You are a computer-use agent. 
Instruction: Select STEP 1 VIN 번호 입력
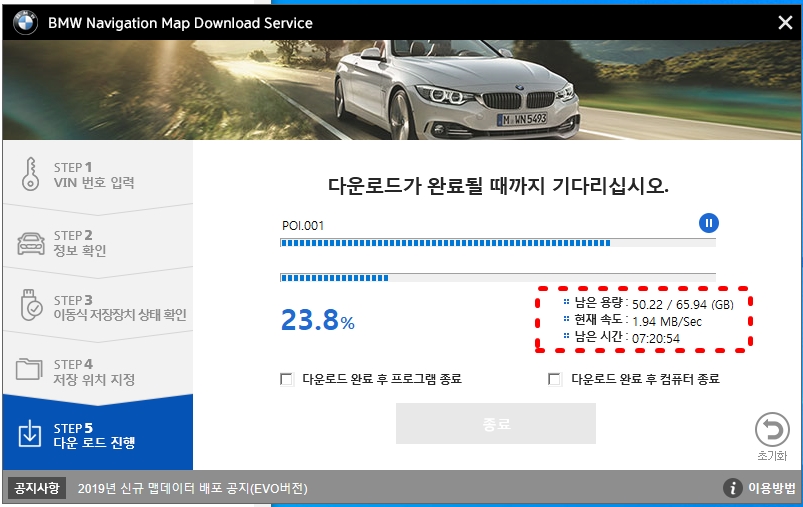[98, 175]
